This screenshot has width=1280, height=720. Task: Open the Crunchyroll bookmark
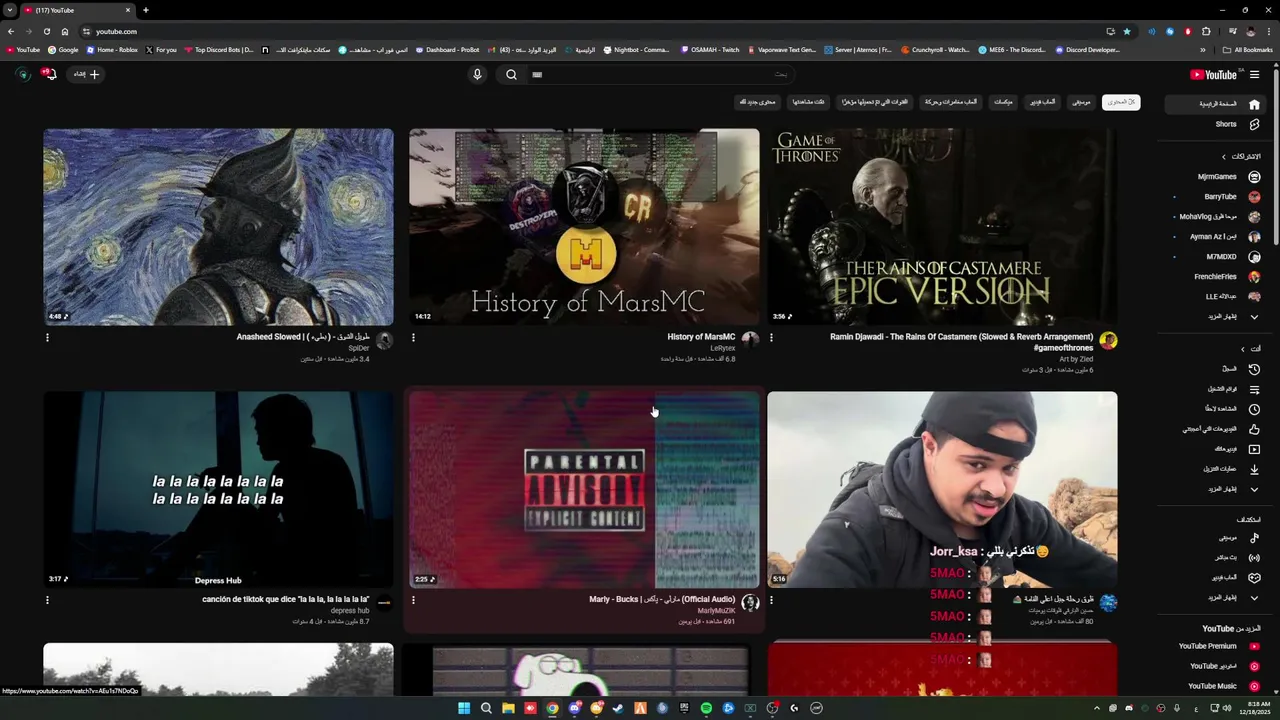(935, 50)
